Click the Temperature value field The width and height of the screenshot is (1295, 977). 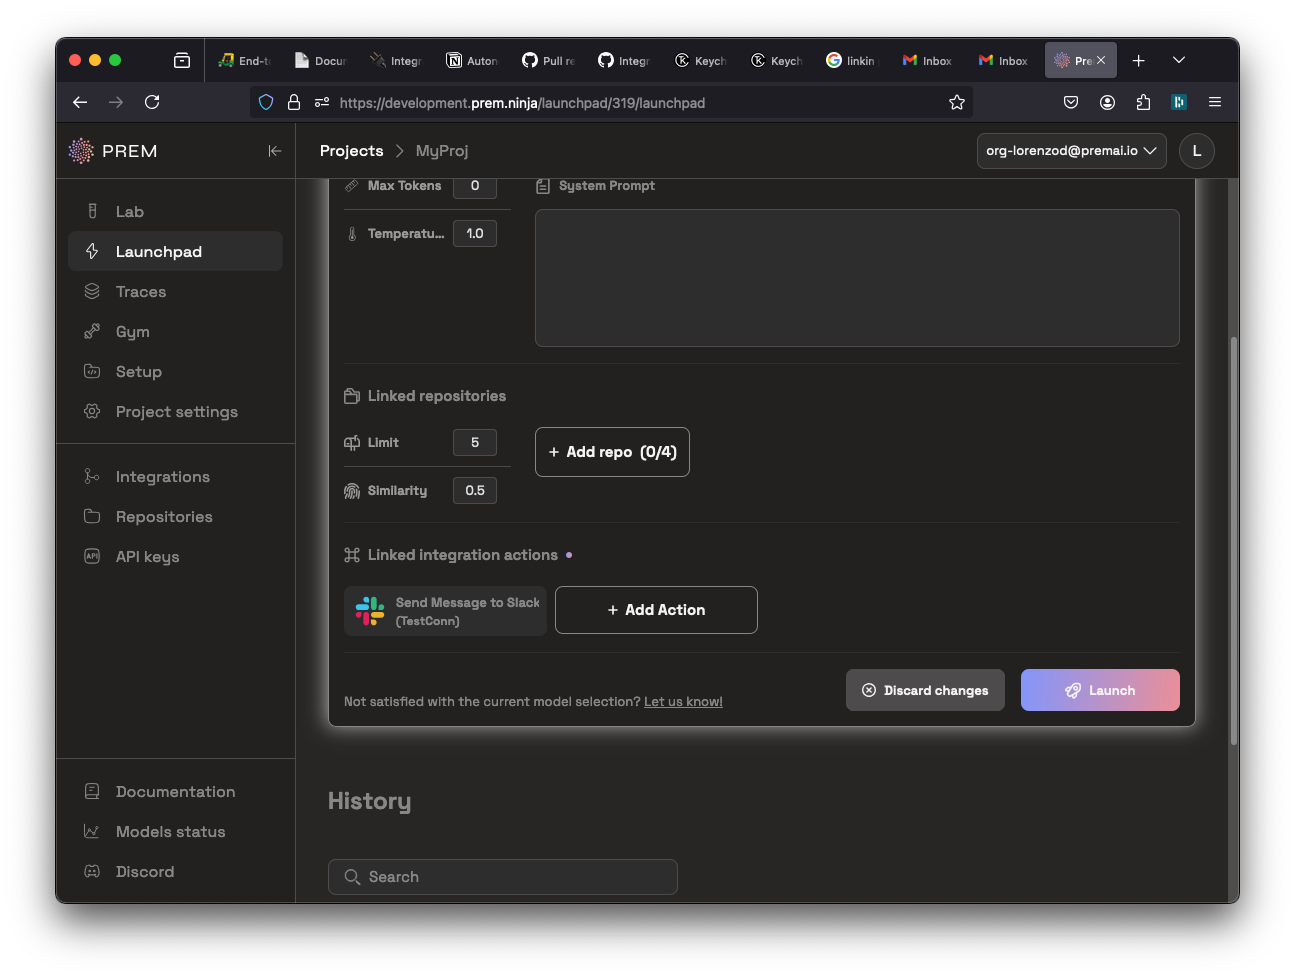click(475, 233)
